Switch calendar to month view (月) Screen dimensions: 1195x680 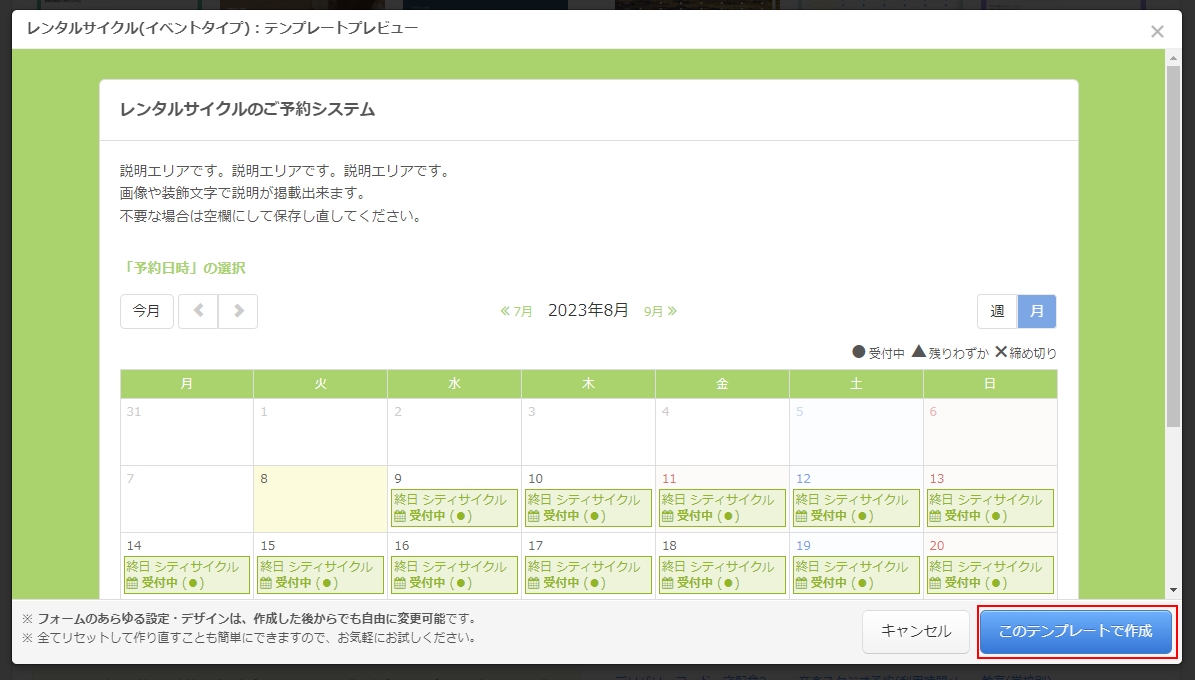click(x=1037, y=311)
